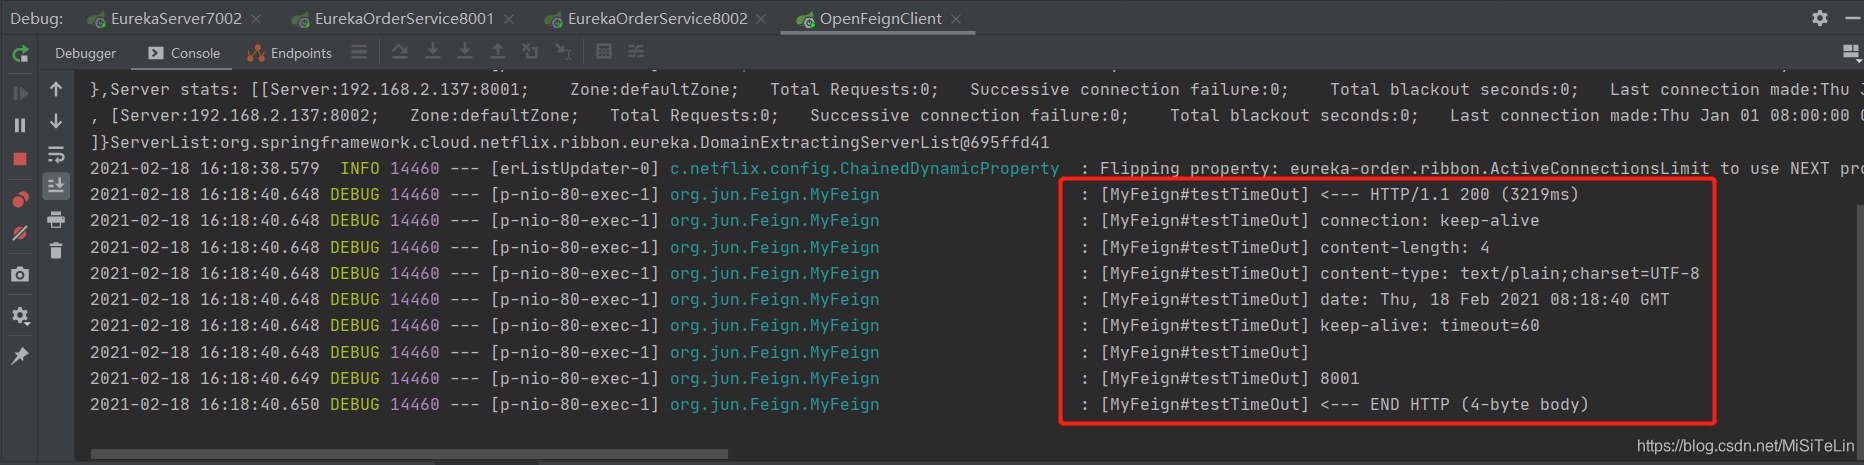Image resolution: width=1864 pixels, height=465 pixels.
Task: Stop the debug session with red square
Action: click(x=20, y=159)
